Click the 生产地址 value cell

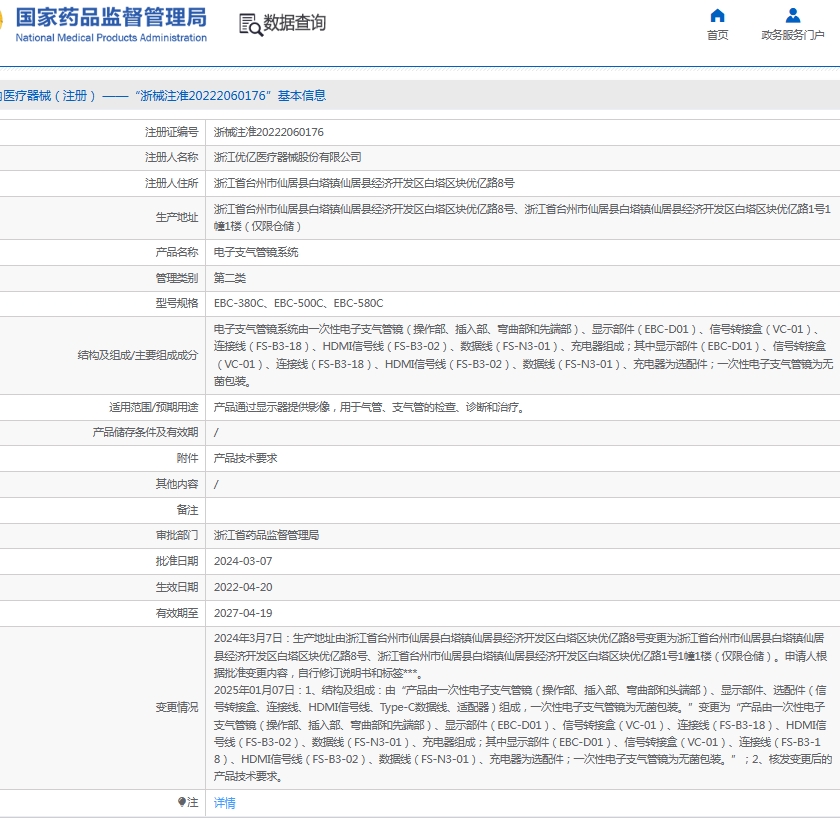522,217
